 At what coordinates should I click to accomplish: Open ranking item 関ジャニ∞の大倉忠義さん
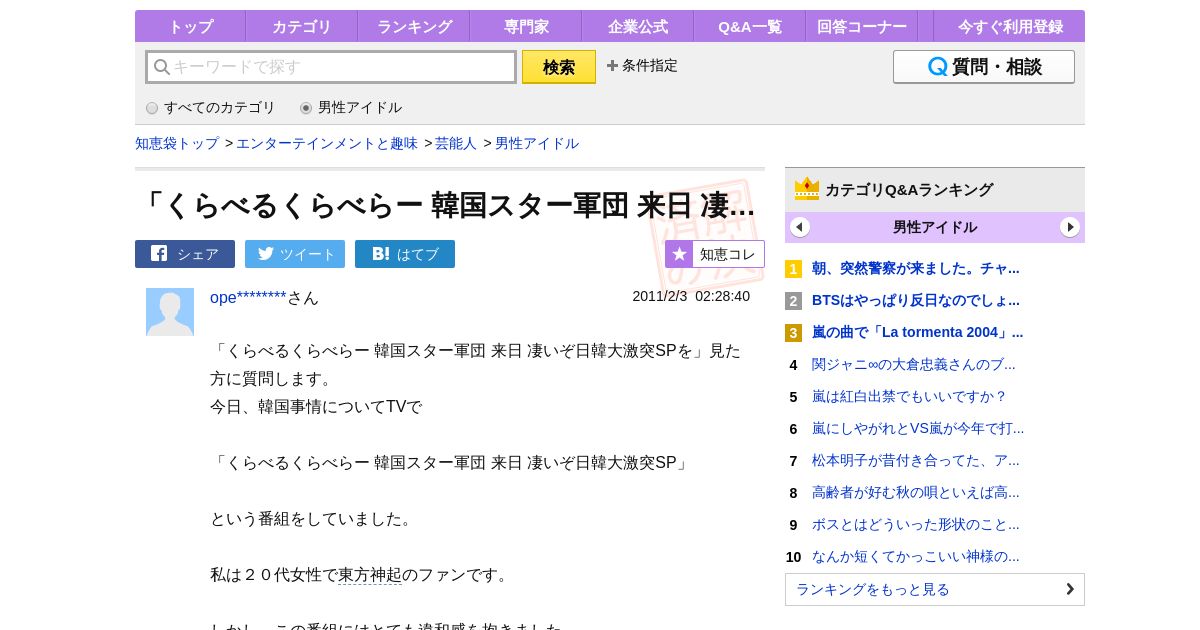point(914,364)
